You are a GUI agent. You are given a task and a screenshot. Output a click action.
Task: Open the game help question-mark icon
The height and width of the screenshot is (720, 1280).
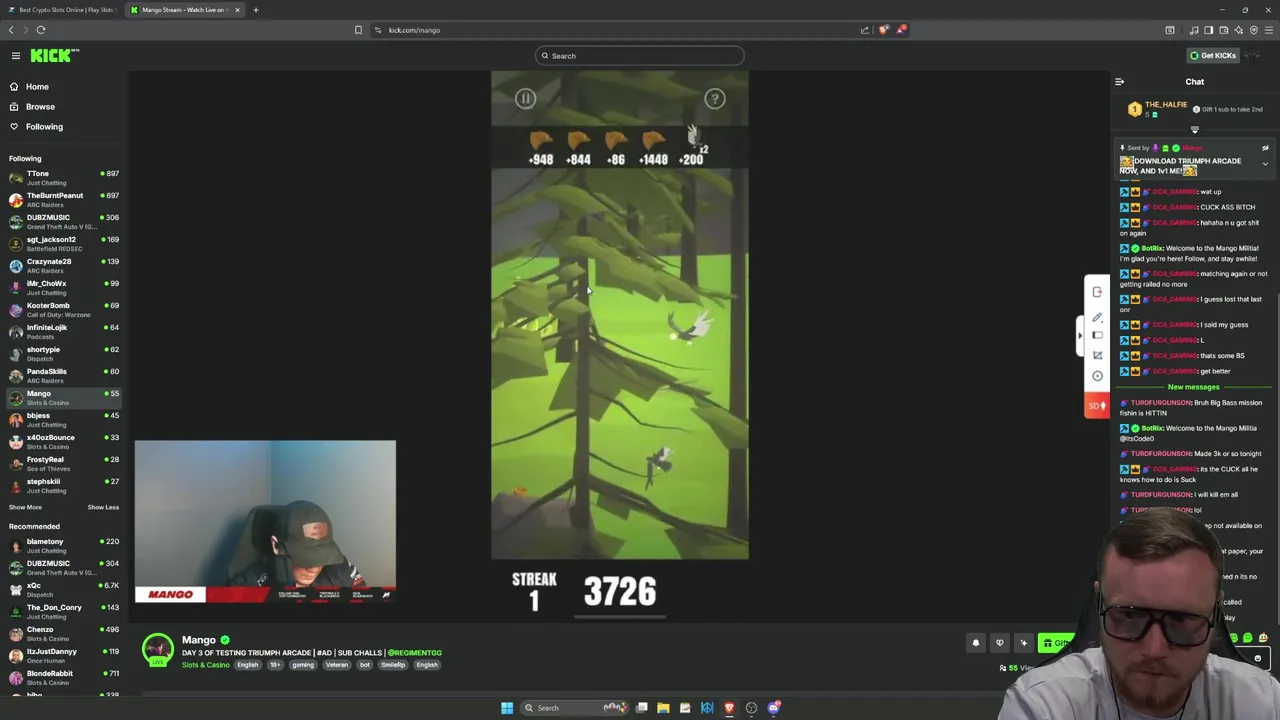(x=714, y=99)
